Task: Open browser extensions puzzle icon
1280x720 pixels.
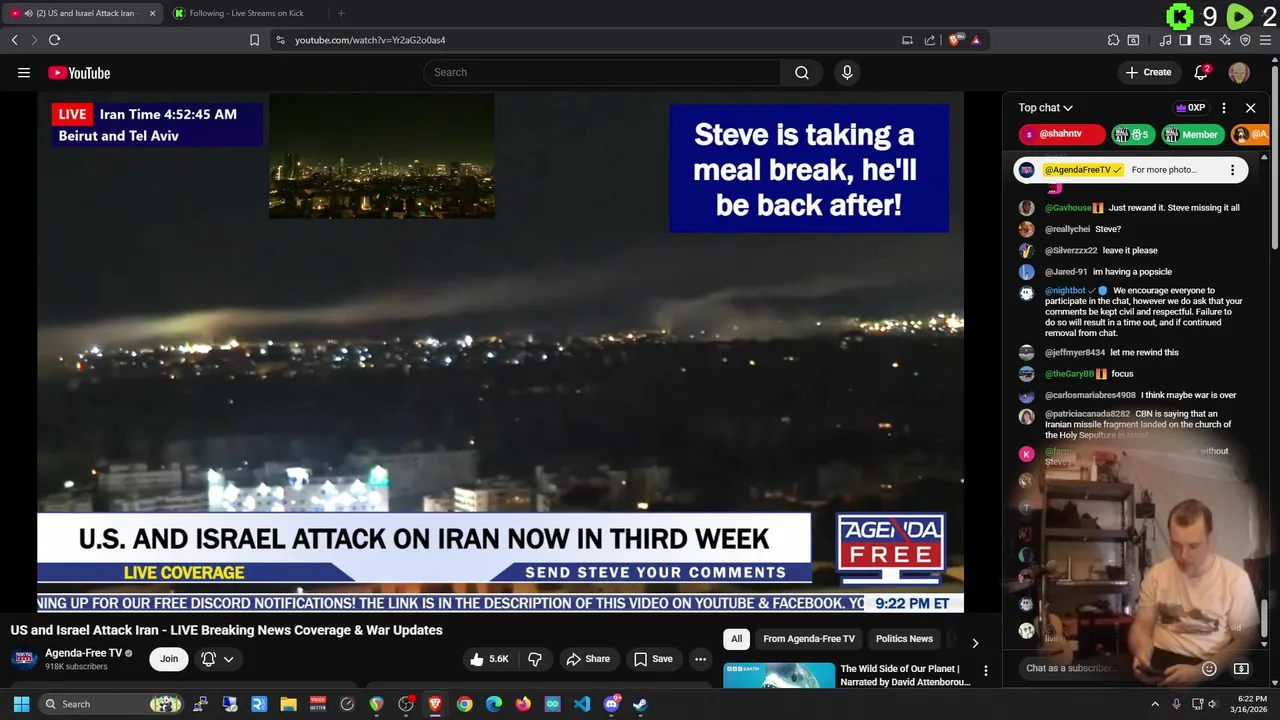Action: 1113,40
